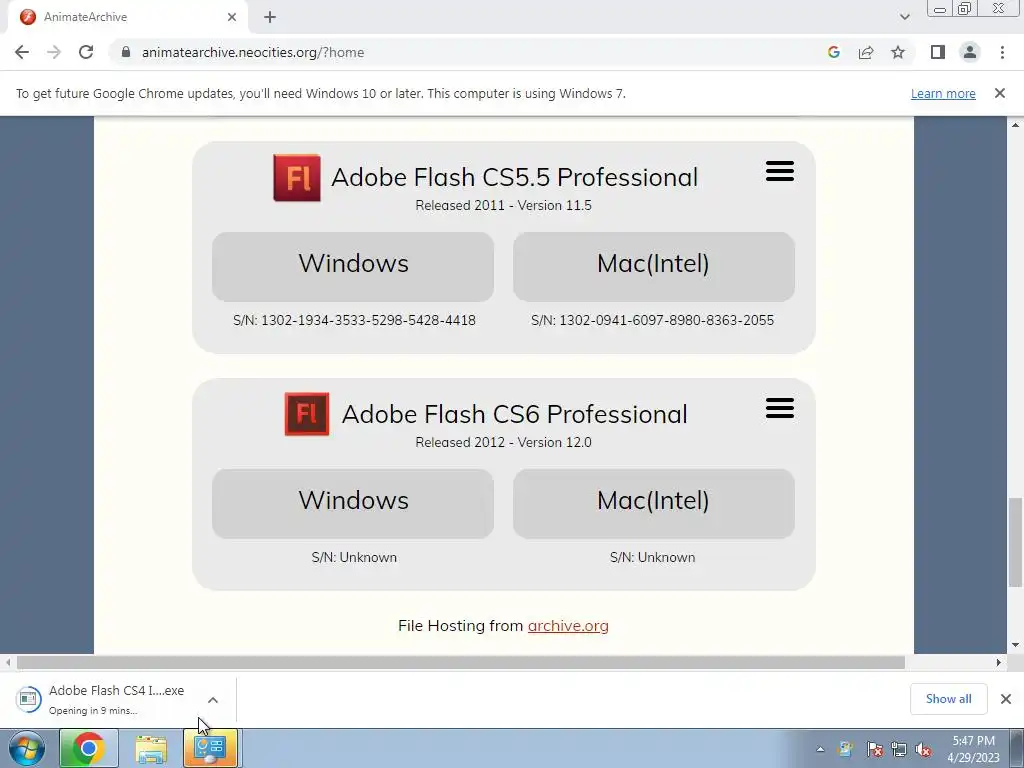Open hamburger menu for Flash CS5.5 Professional
This screenshot has width=1024, height=768.
[780, 171]
